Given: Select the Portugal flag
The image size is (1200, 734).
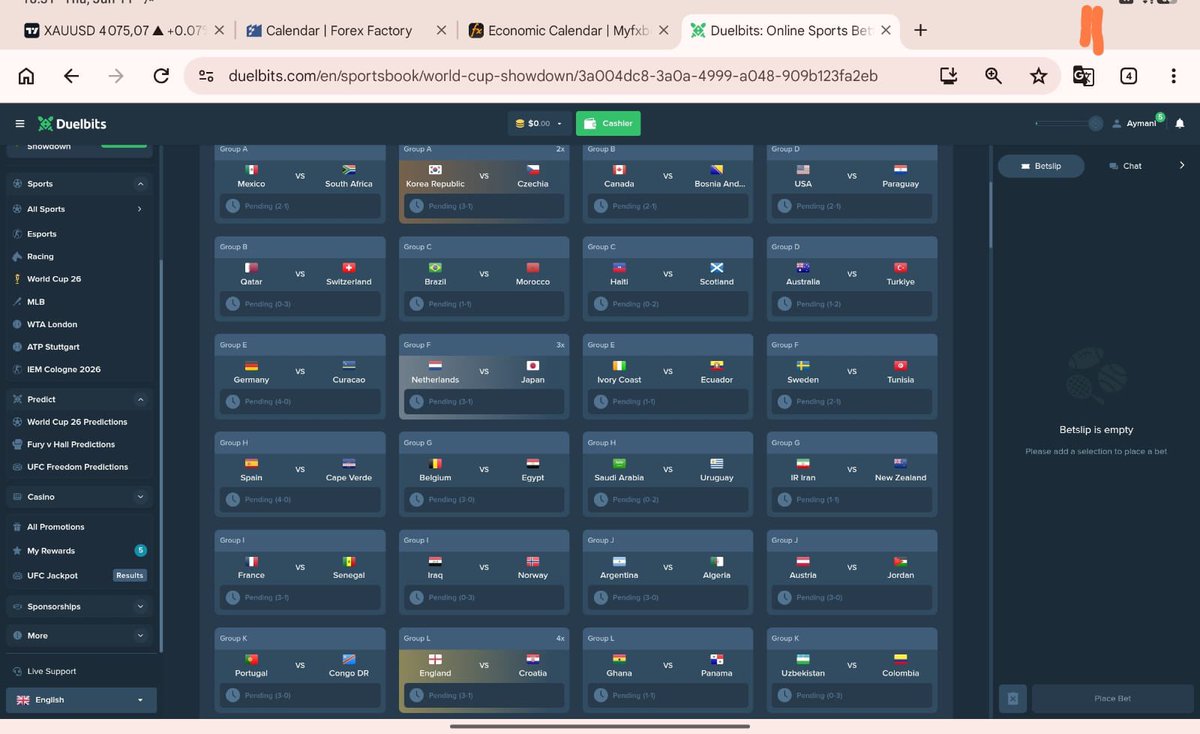Looking at the screenshot, I should pyautogui.click(x=251, y=659).
